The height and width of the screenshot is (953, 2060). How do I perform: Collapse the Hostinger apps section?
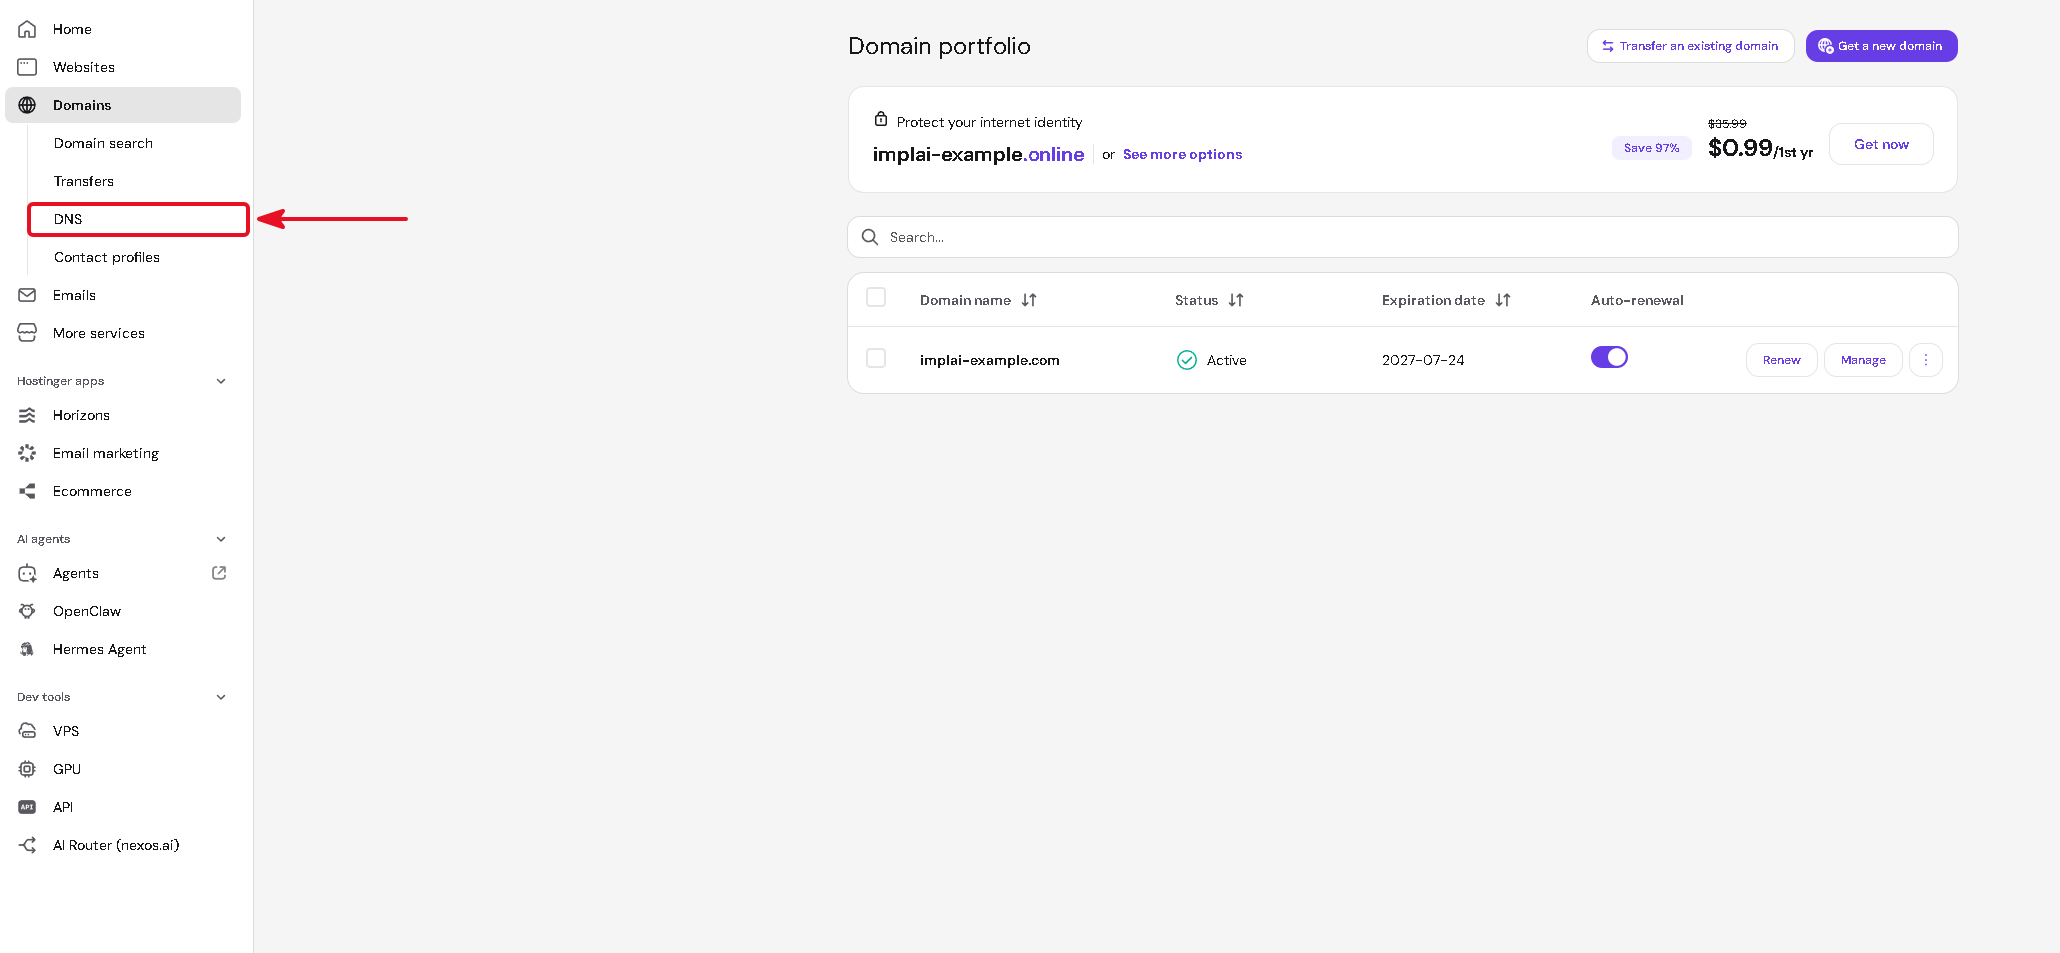point(221,381)
